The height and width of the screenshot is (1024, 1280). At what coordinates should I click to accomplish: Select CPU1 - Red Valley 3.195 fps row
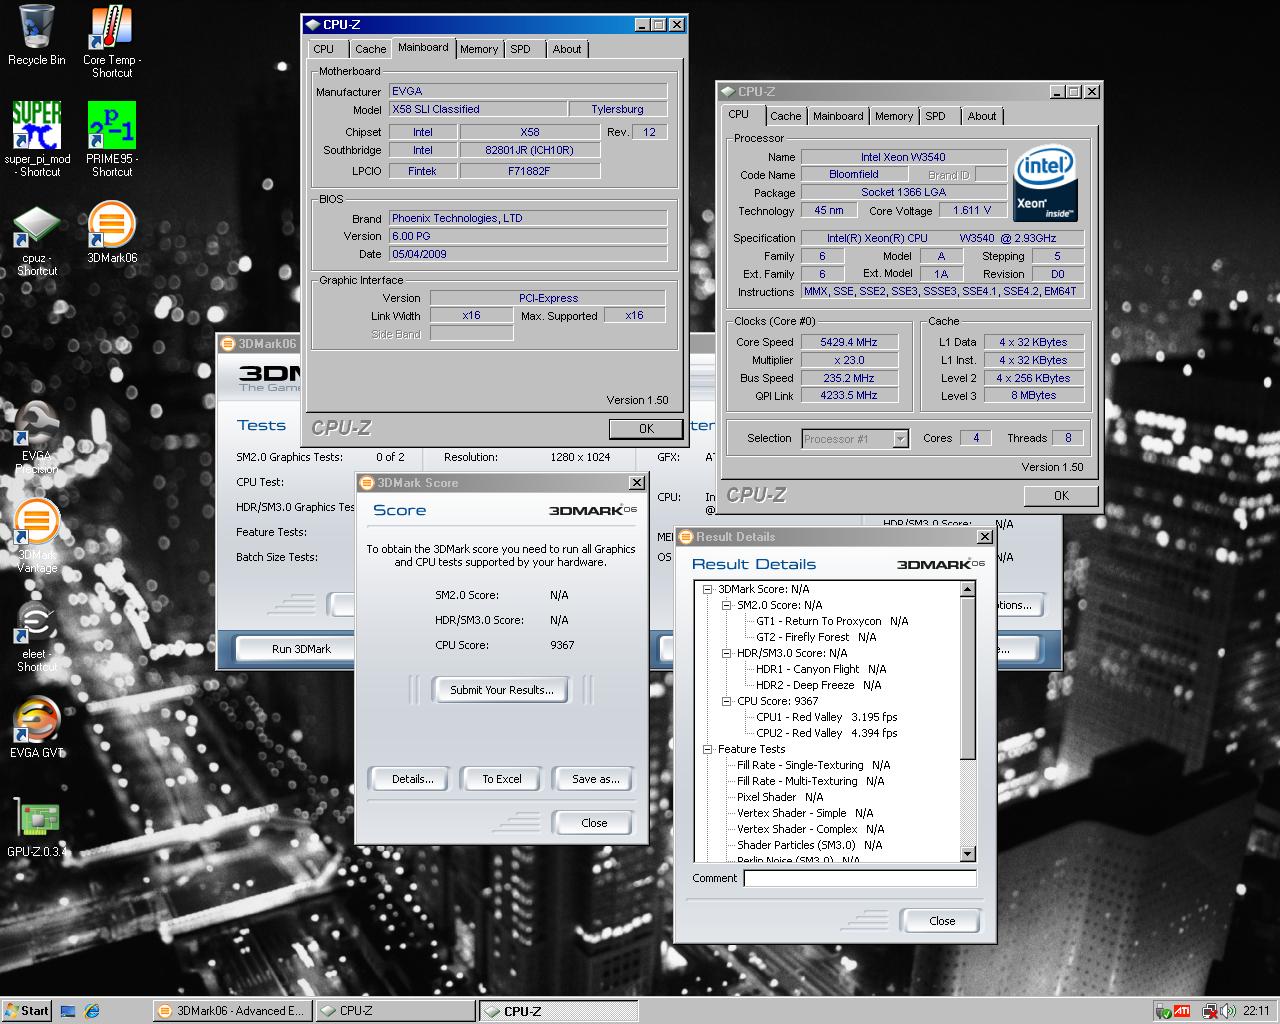827,717
